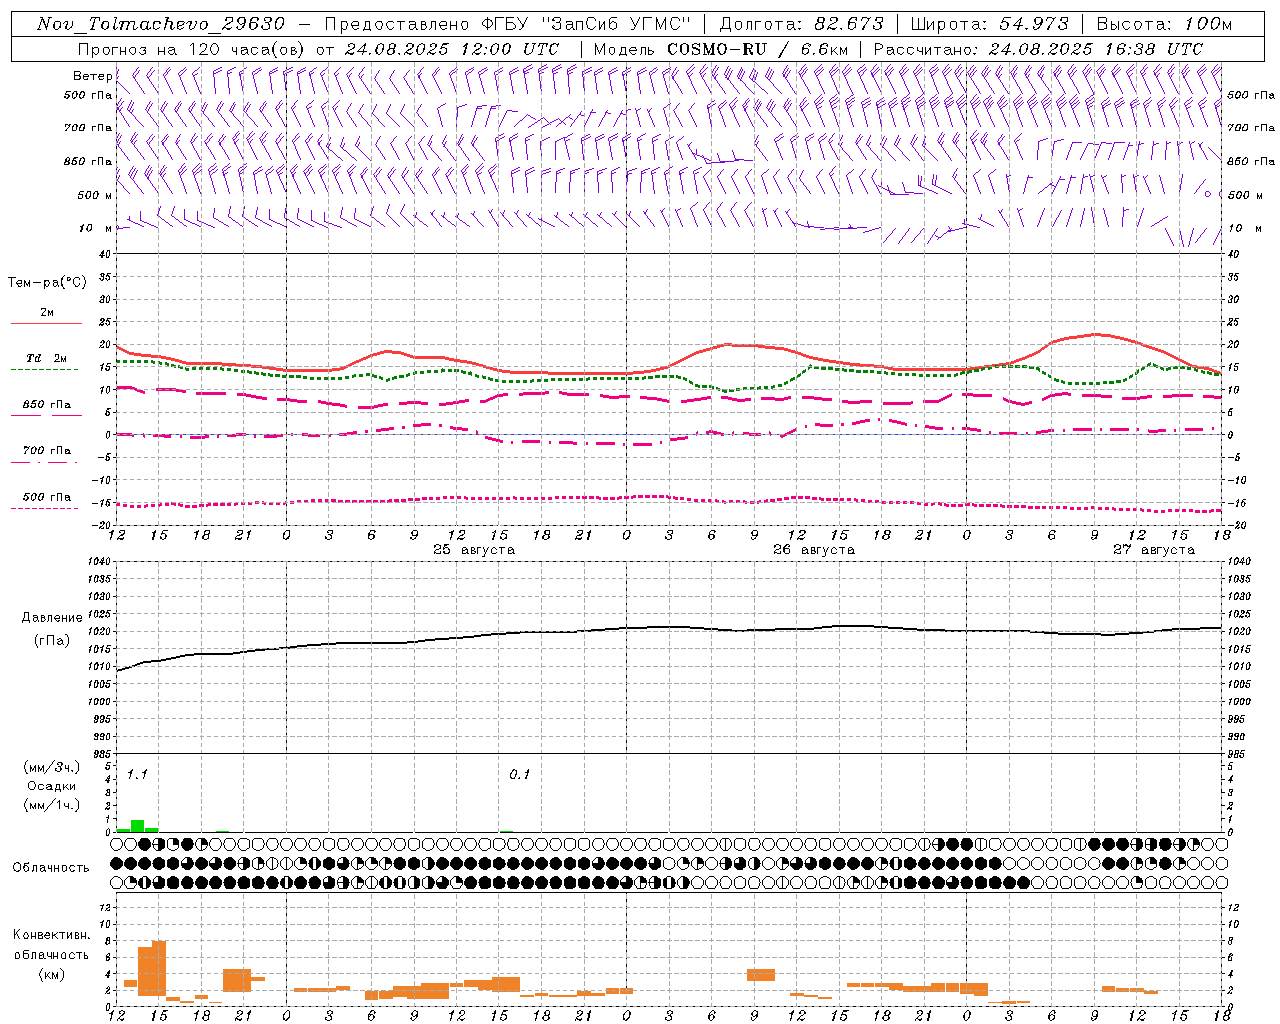The height and width of the screenshot is (1024, 1280).
Task: Click the Прогноз на 120 часа(ов) text
Action: click(192, 49)
